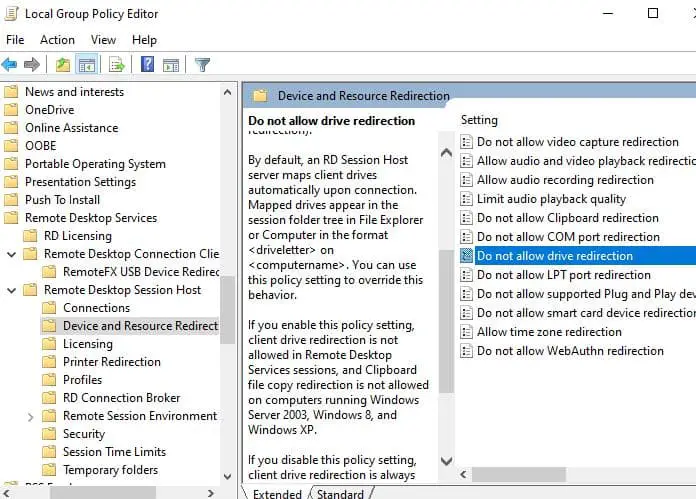
Task: Click the Back arrow toolbar icon
Action: click(10, 65)
